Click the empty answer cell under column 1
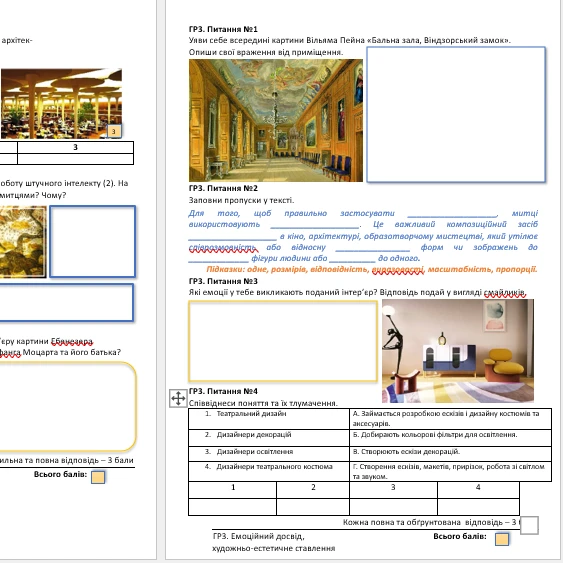 (x=232, y=507)
